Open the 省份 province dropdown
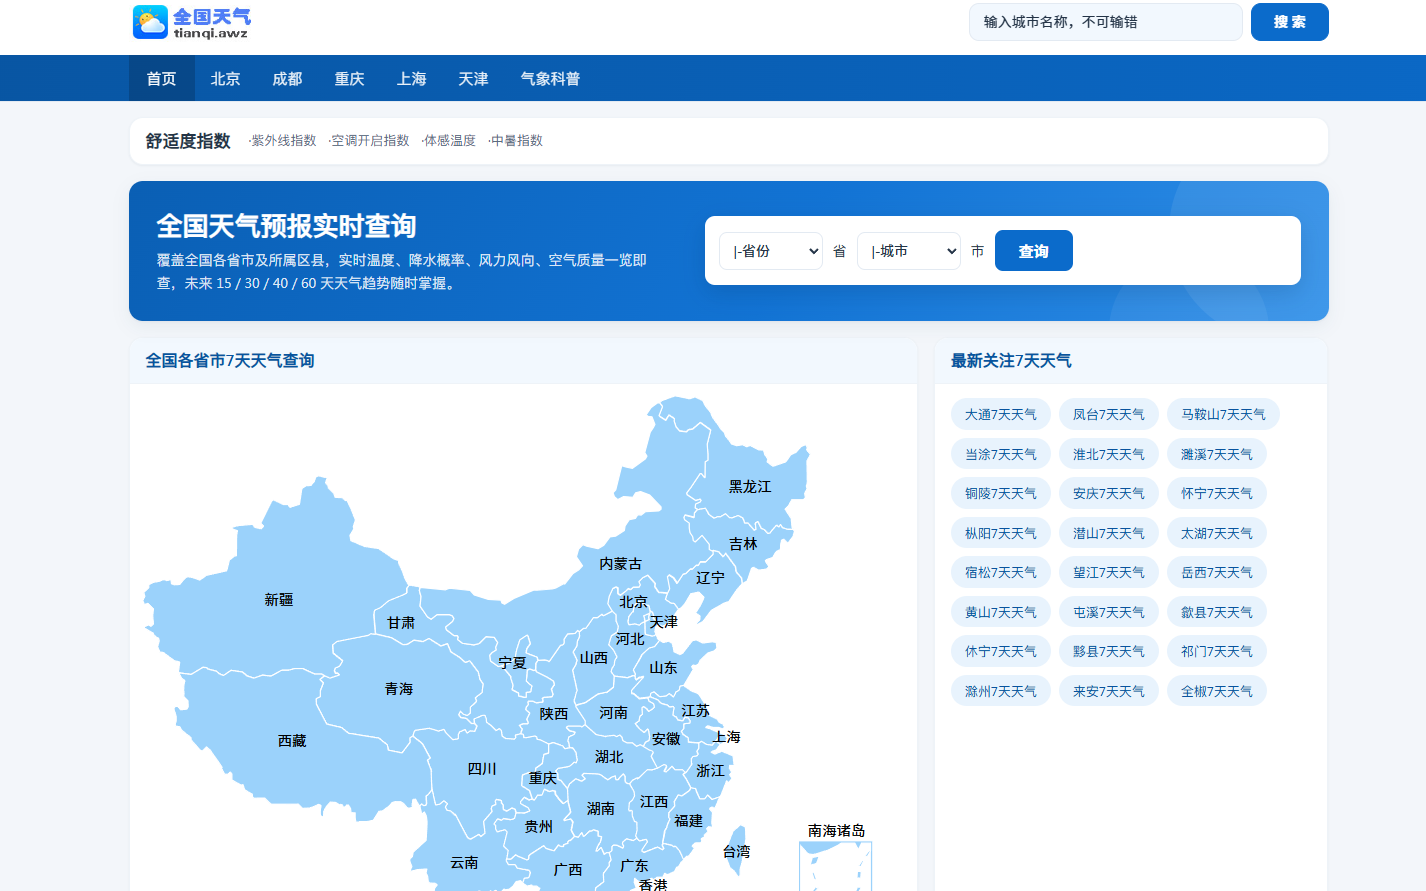The height and width of the screenshot is (891, 1426). coord(771,251)
